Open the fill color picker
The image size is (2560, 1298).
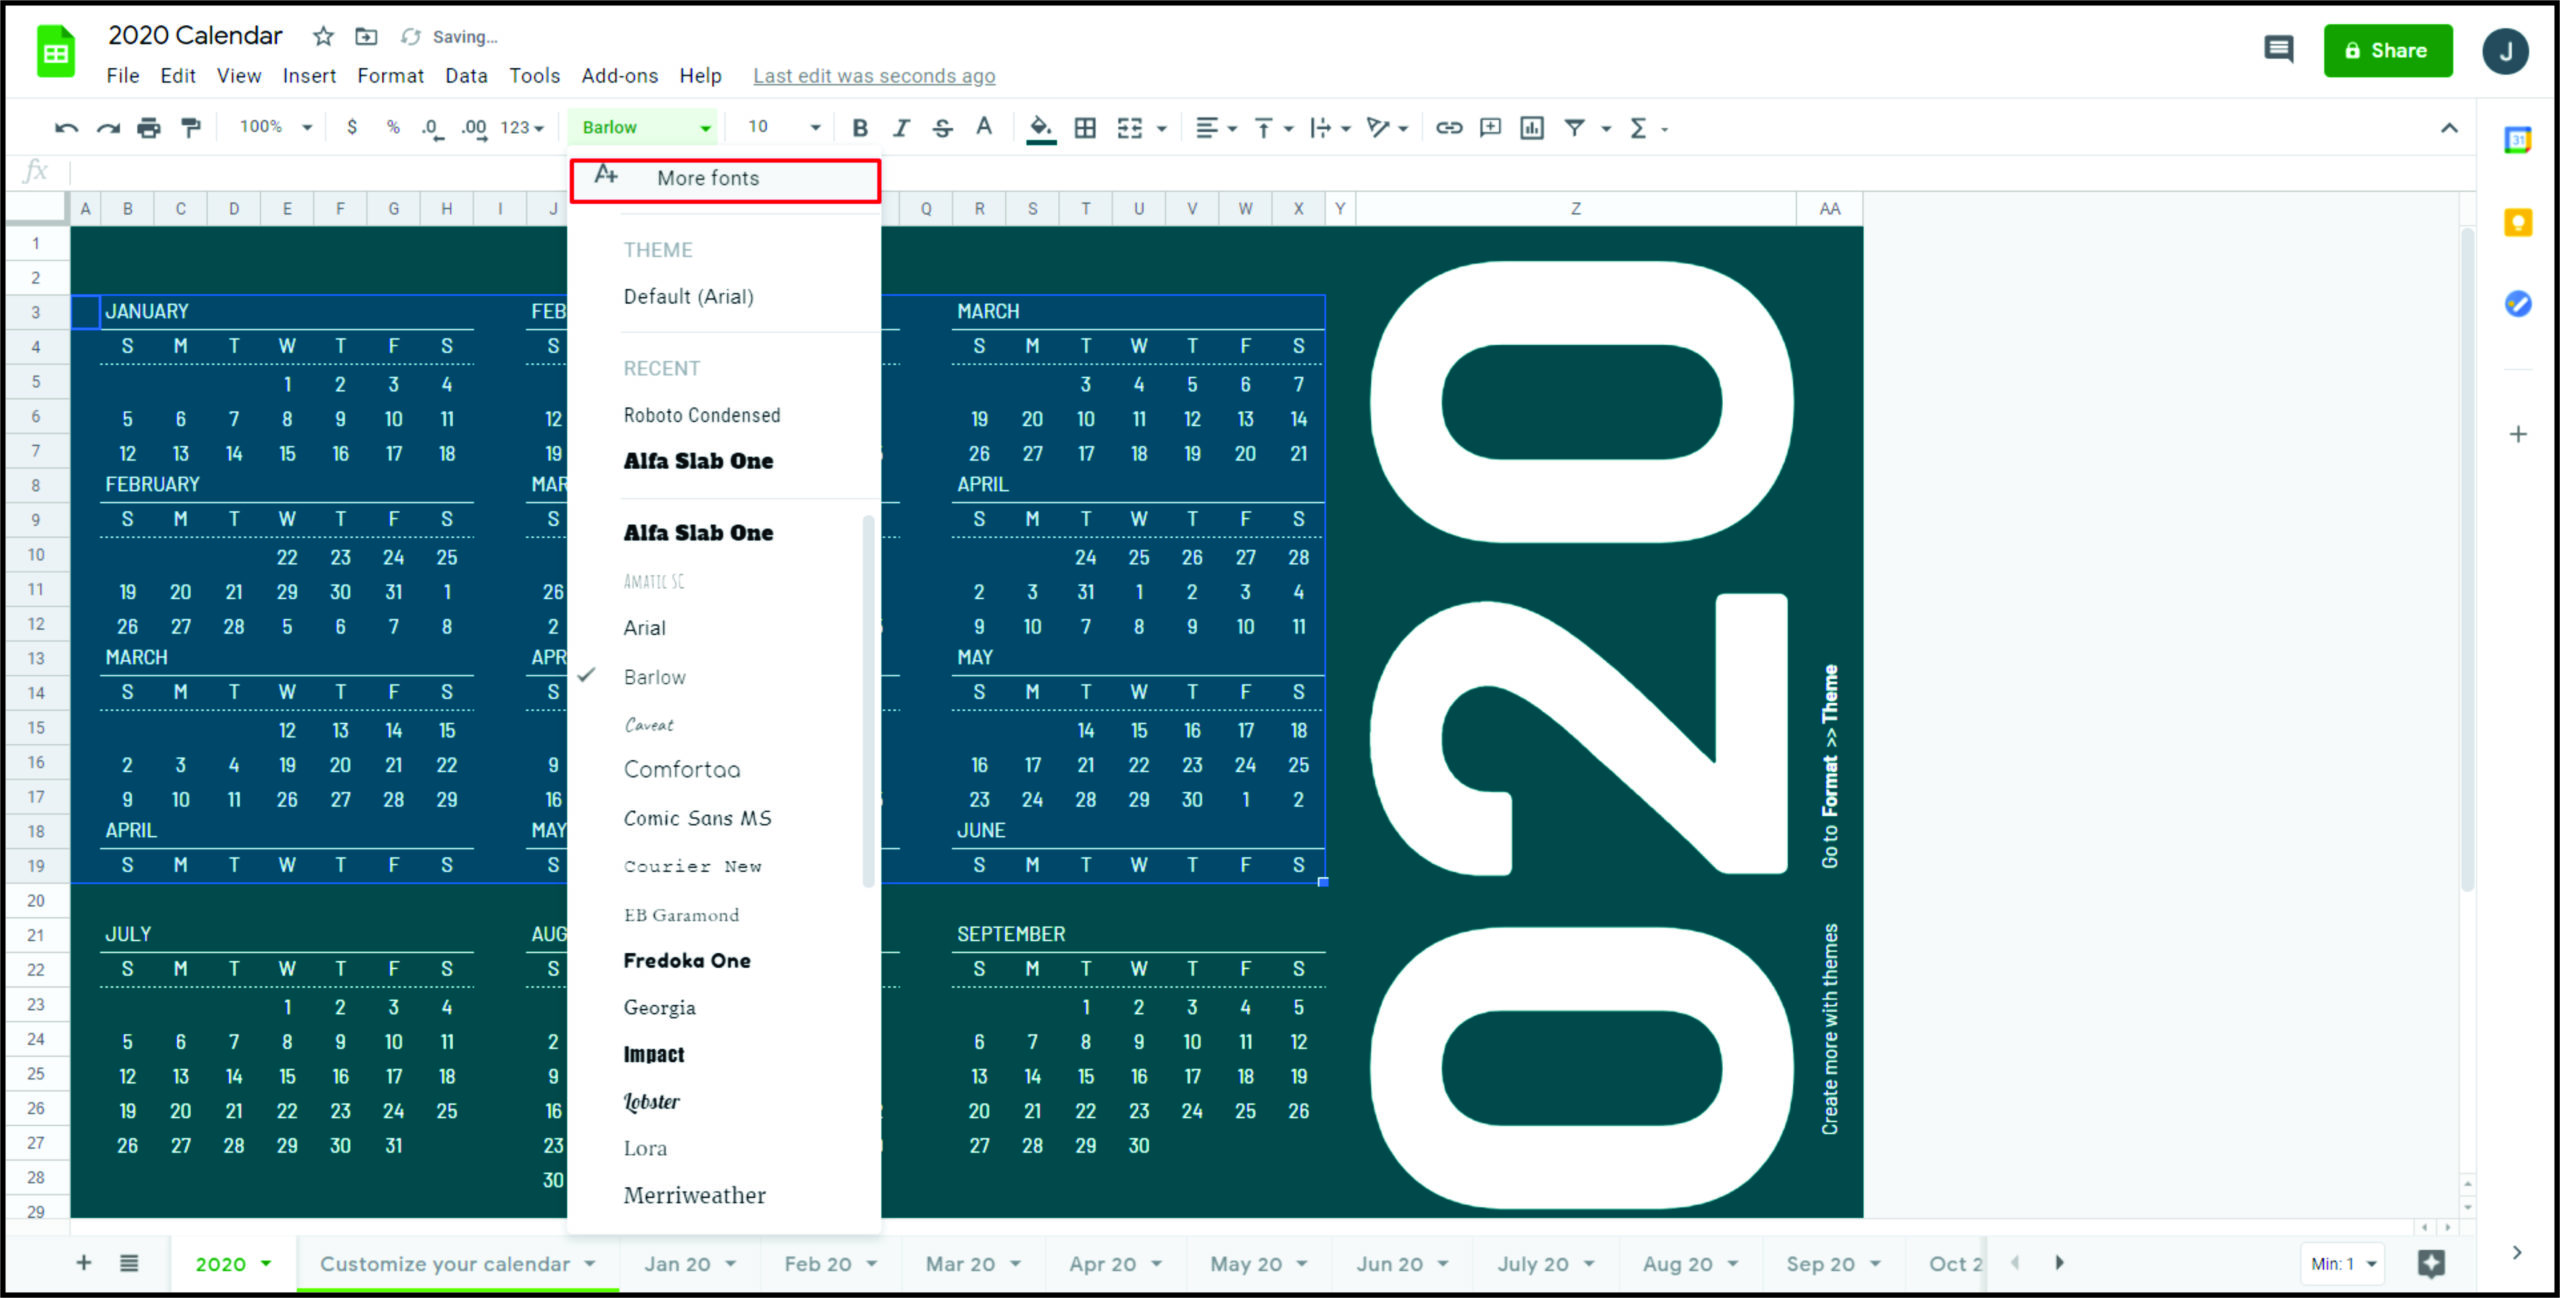[x=1041, y=127]
